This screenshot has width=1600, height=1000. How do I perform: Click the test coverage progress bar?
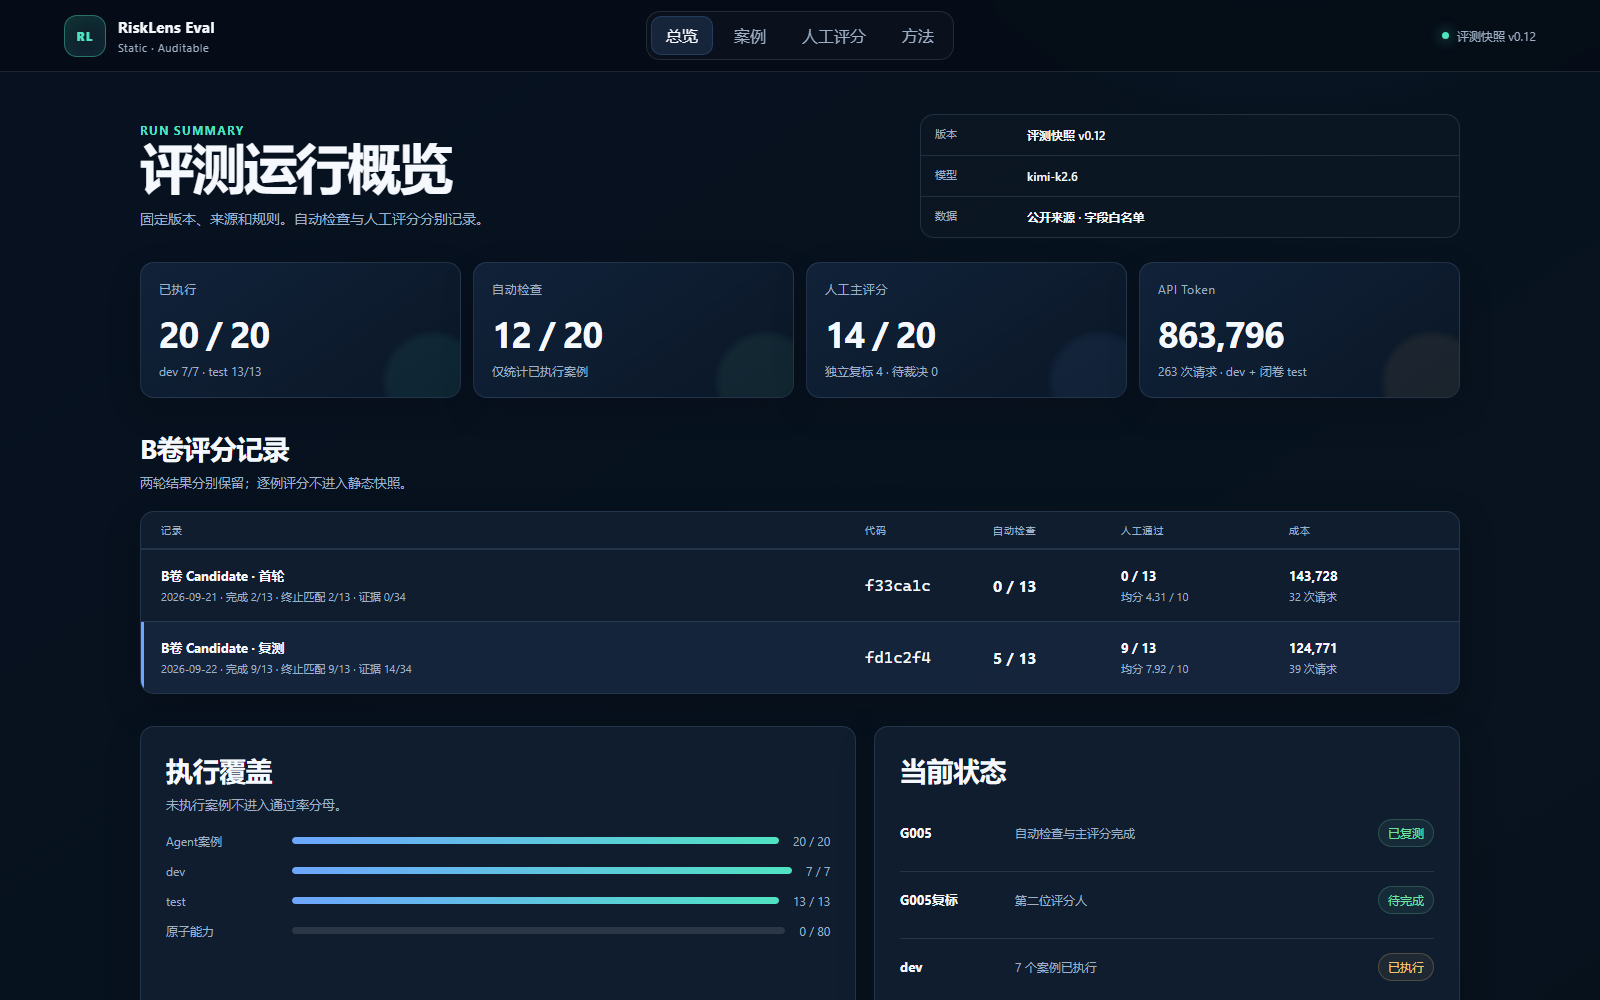535,901
